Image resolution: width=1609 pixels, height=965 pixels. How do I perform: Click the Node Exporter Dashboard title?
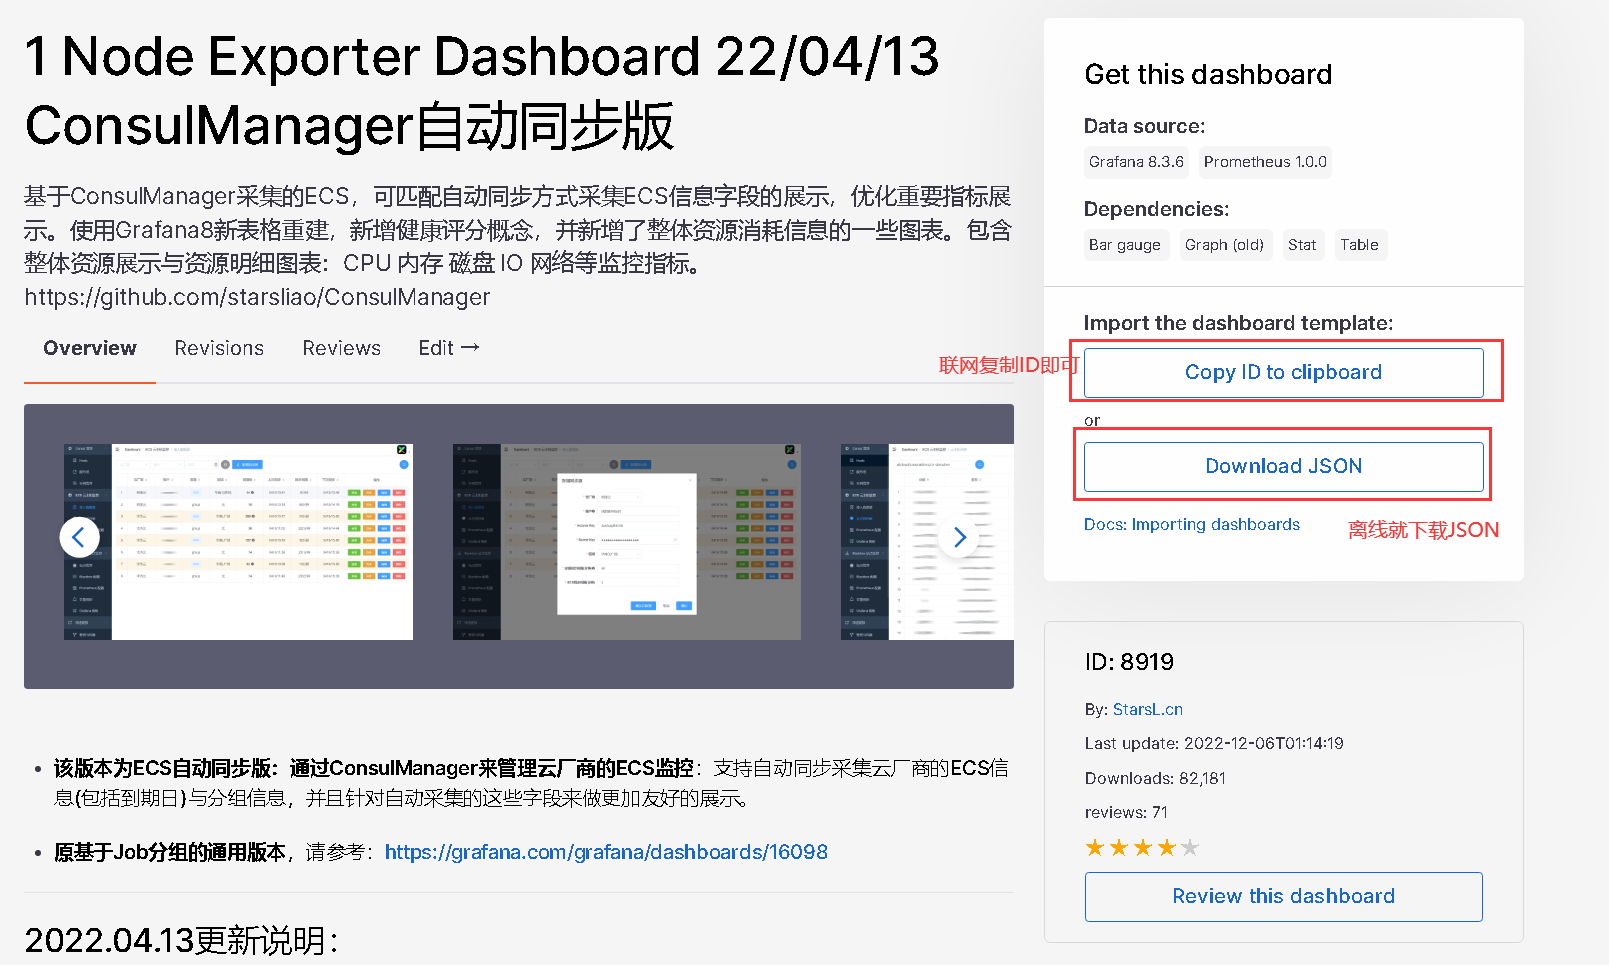(x=482, y=91)
